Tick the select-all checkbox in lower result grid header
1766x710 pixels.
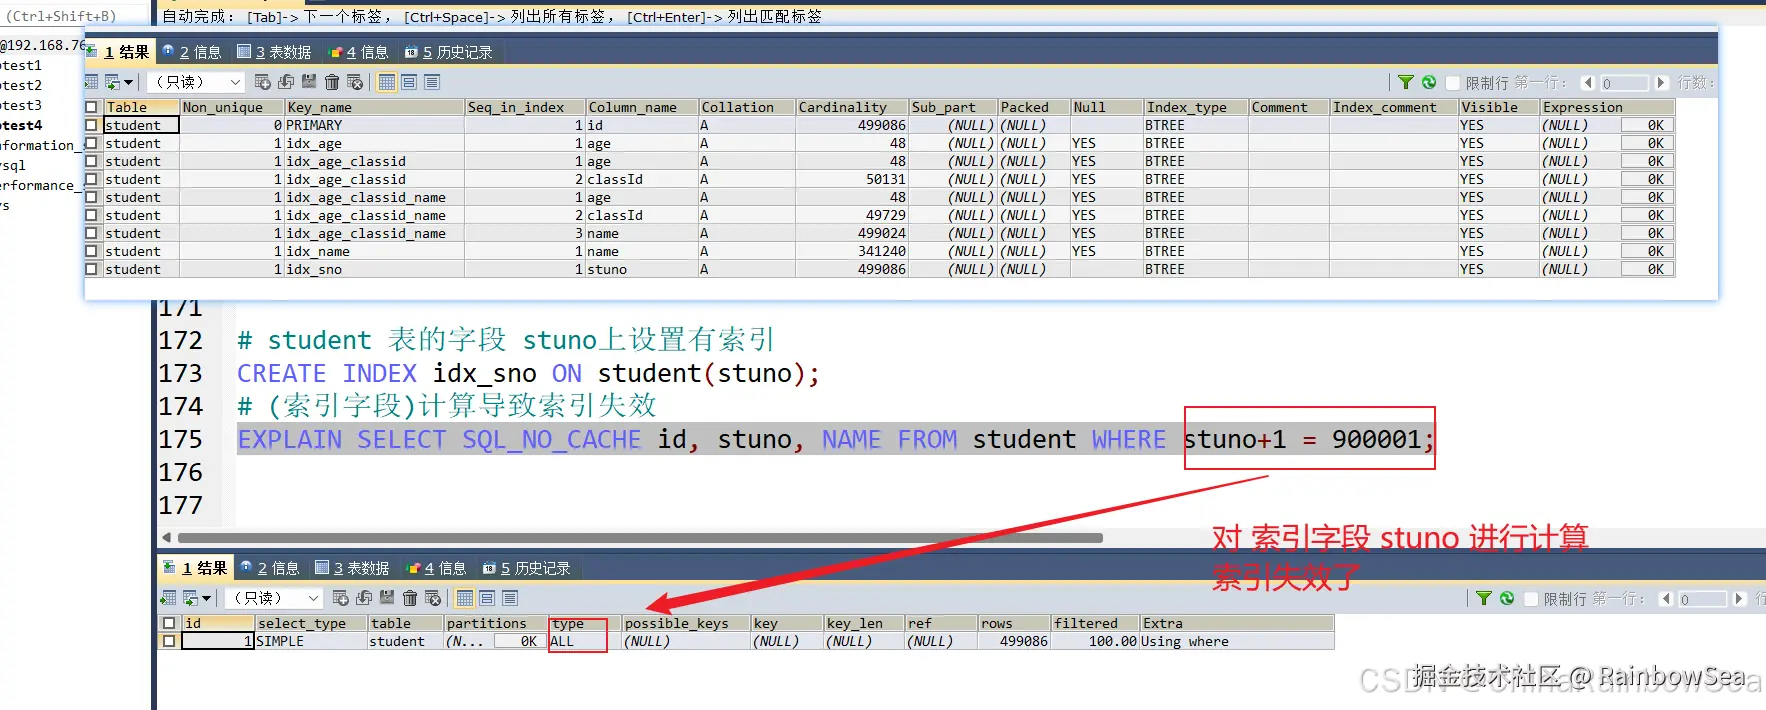(169, 623)
